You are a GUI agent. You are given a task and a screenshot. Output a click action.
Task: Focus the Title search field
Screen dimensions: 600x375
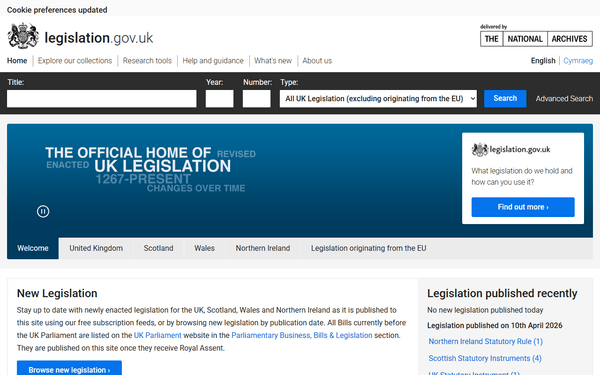[x=101, y=99]
